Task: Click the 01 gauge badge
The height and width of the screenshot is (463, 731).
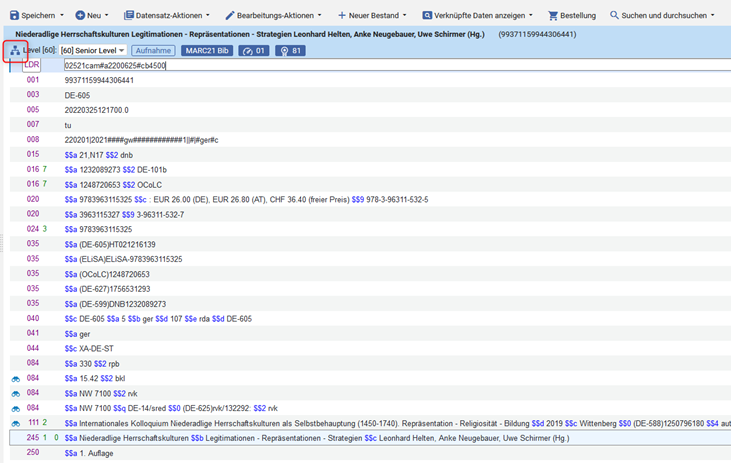Action: 254,51
